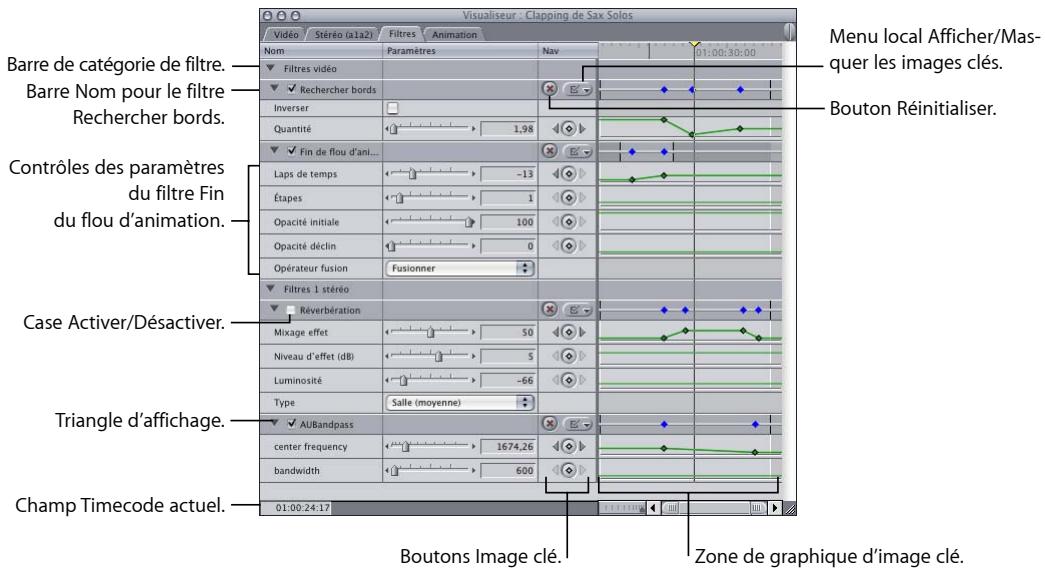Viewport: 1045px width, 576px height.
Task: Open Type popup showing Salle (moyenne)
Action: [x=460, y=402]
